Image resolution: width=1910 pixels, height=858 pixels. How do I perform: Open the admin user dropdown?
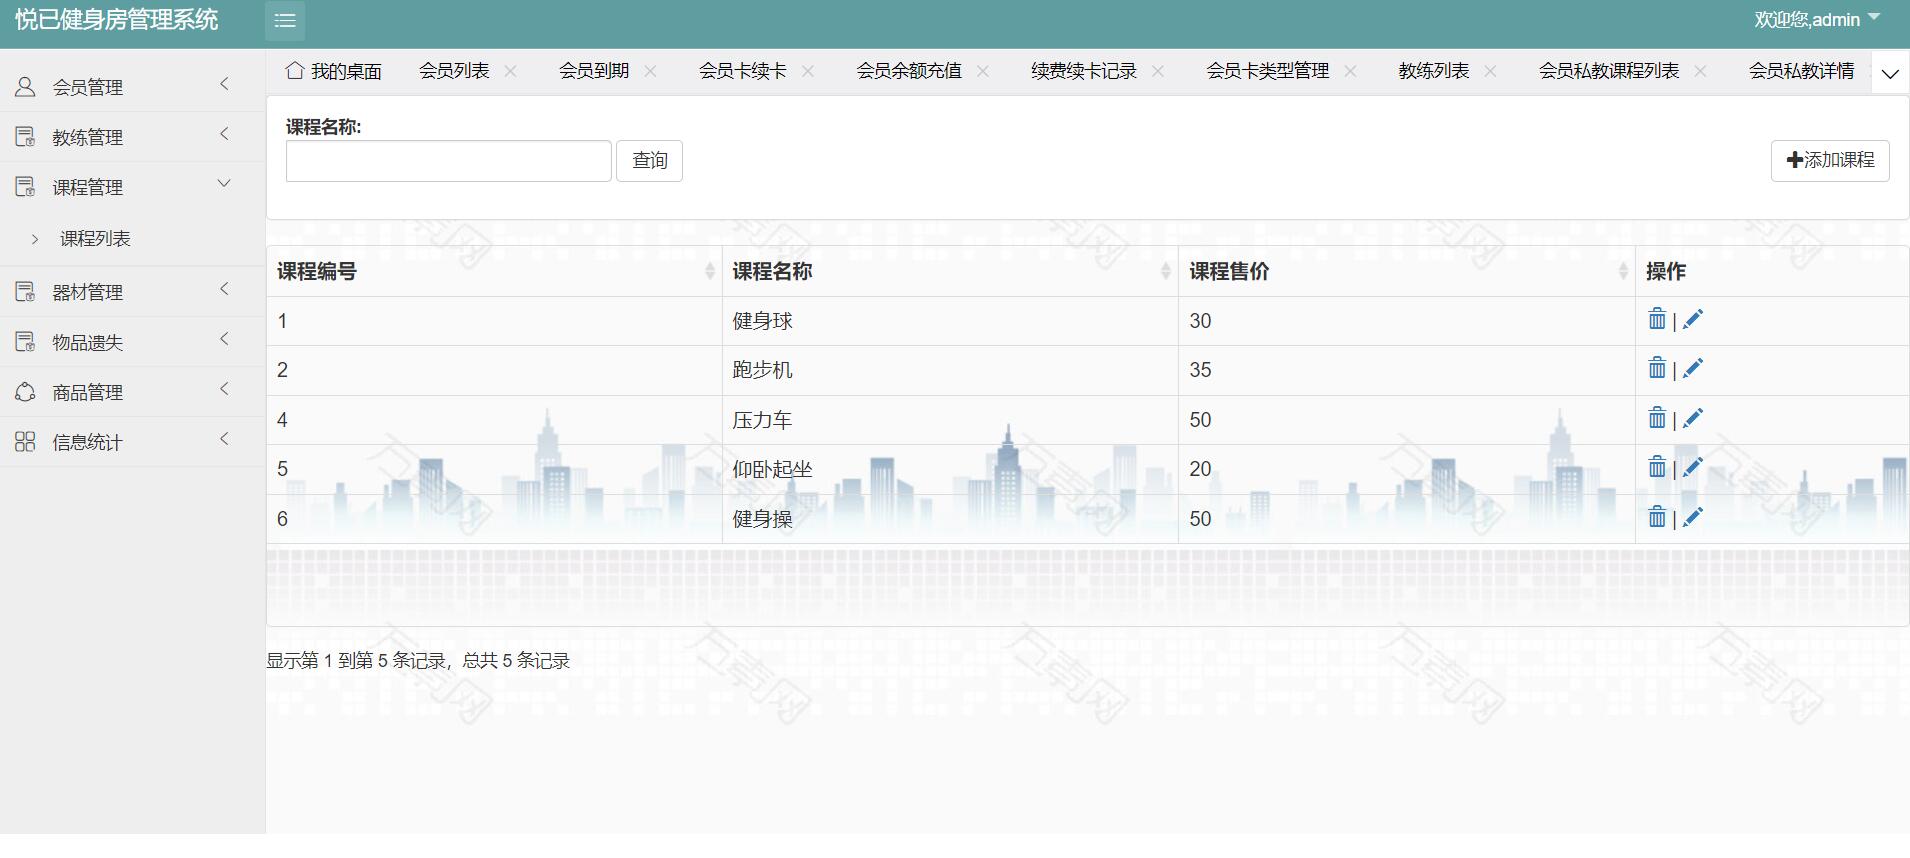point(1817,19)
